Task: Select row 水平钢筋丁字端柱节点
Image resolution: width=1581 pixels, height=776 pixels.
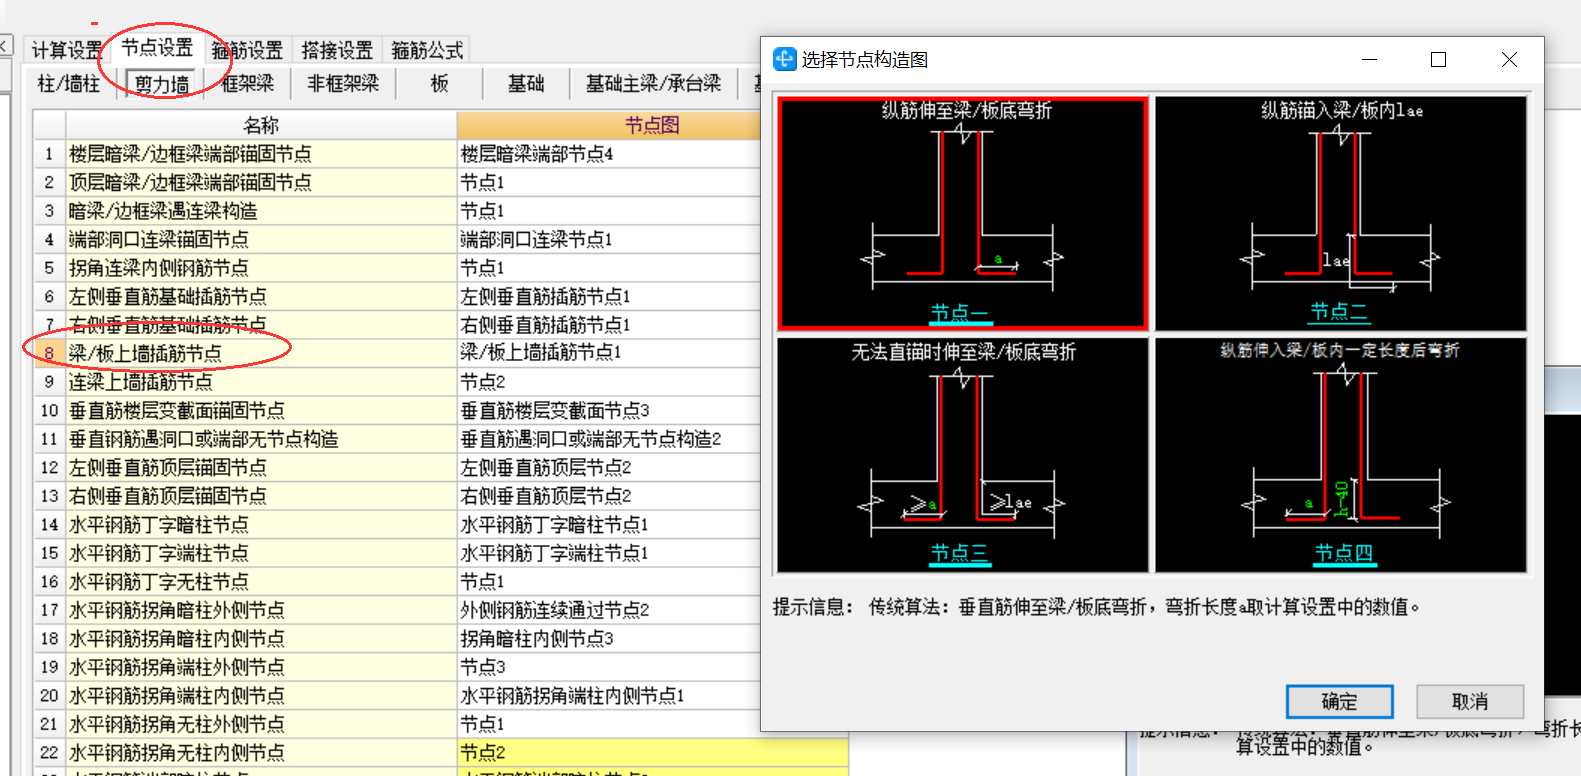Action: pos(261,553)
